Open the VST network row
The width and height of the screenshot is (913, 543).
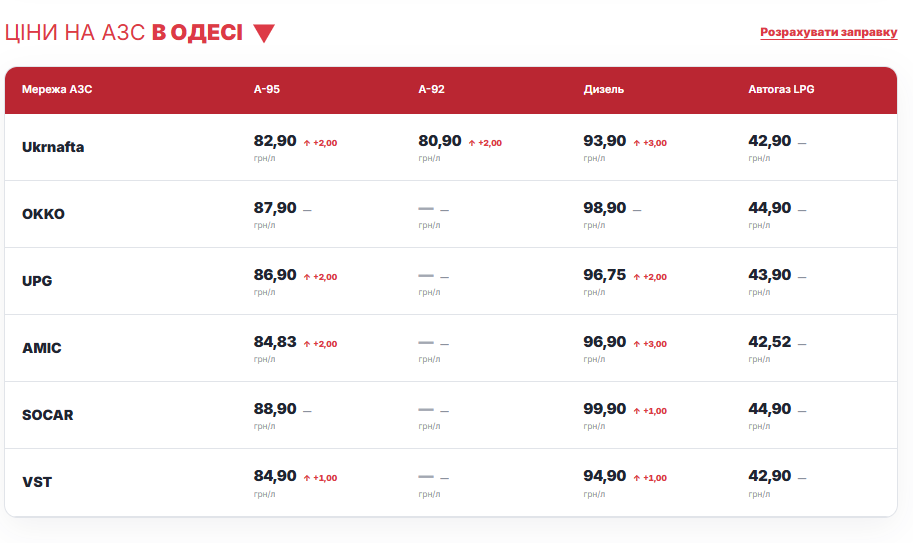coord(451,482)
